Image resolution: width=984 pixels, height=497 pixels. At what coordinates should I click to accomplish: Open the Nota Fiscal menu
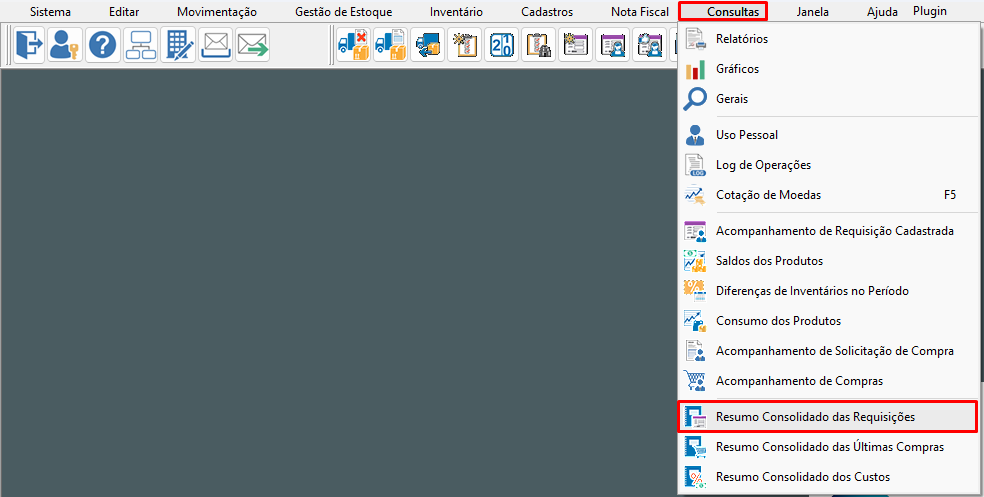(640, 12)
